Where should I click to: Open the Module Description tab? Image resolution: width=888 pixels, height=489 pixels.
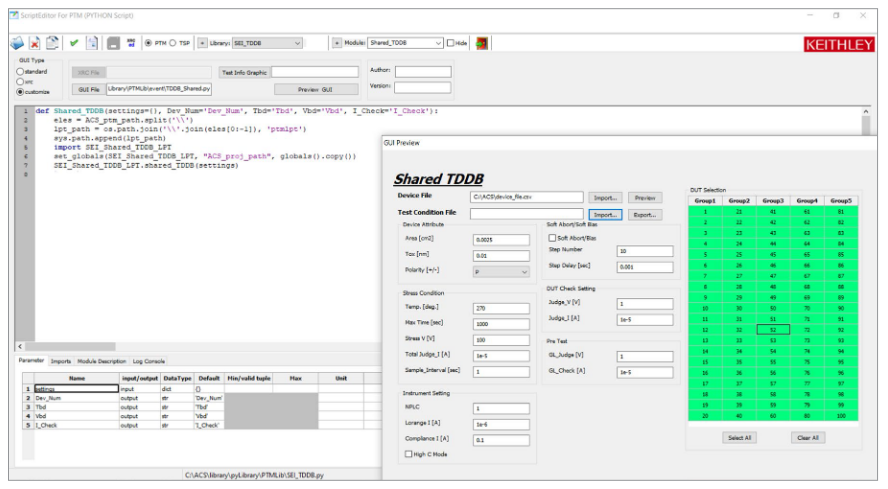point(102,361)
